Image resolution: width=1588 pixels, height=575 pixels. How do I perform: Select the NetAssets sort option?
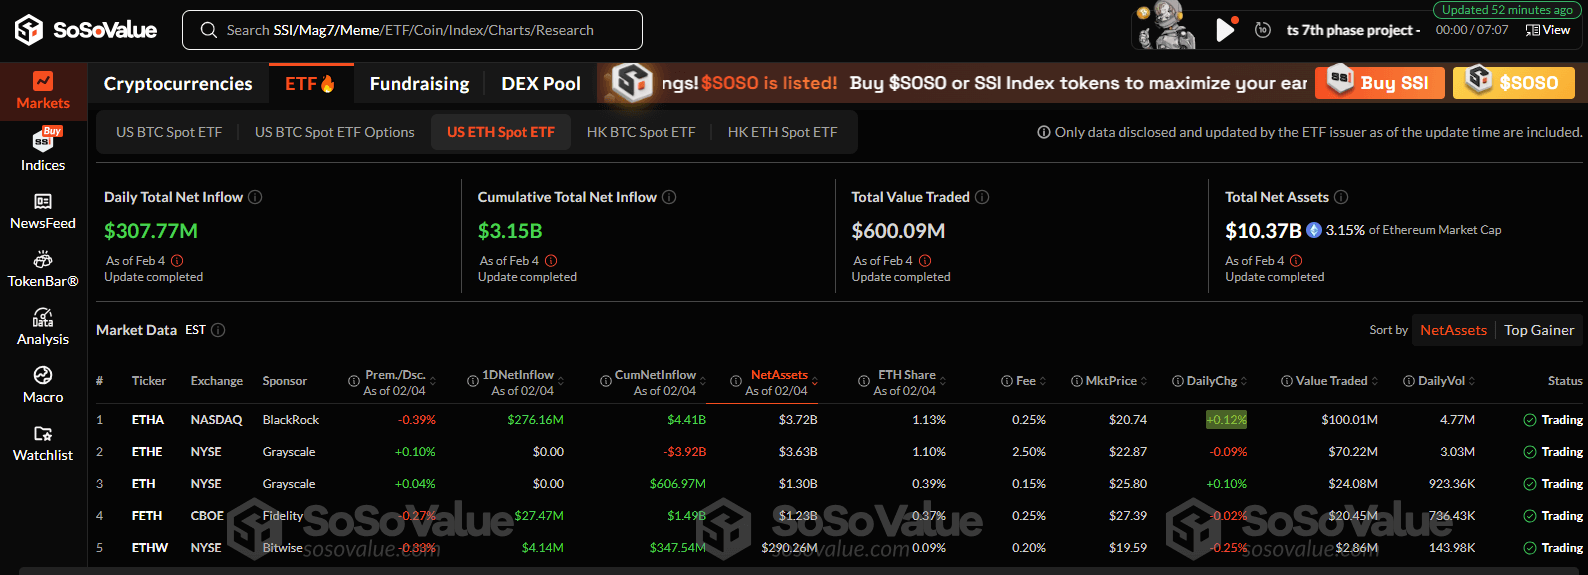pos(1453,330)
